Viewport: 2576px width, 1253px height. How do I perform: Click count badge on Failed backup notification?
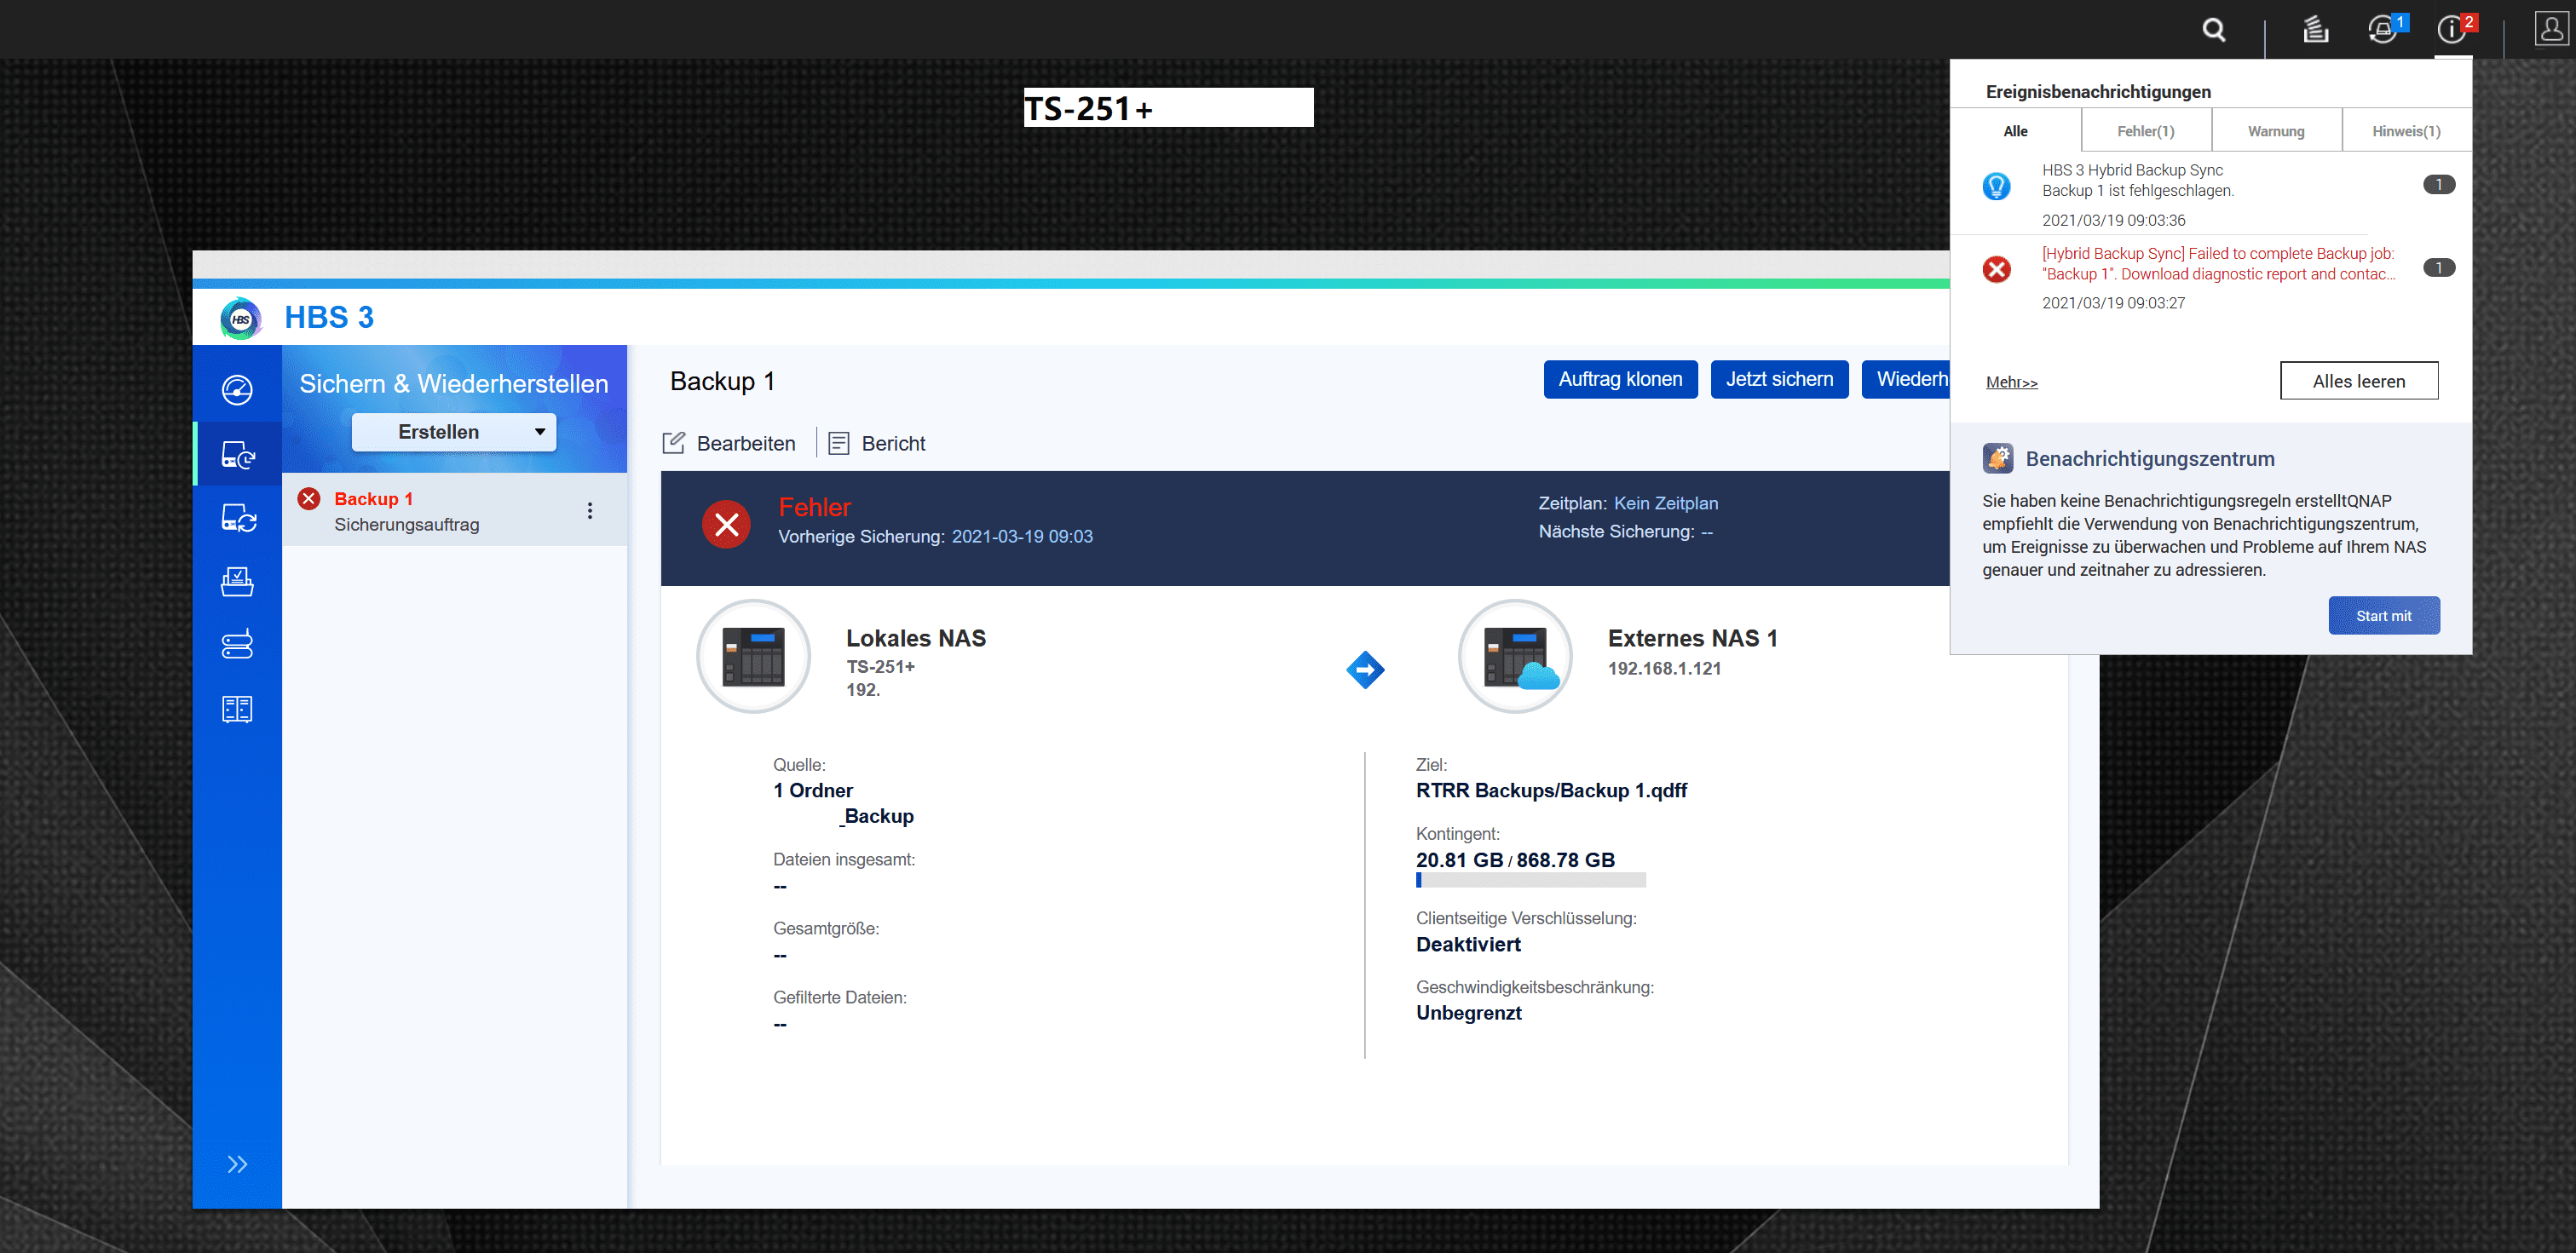(x=2439, y=267)
